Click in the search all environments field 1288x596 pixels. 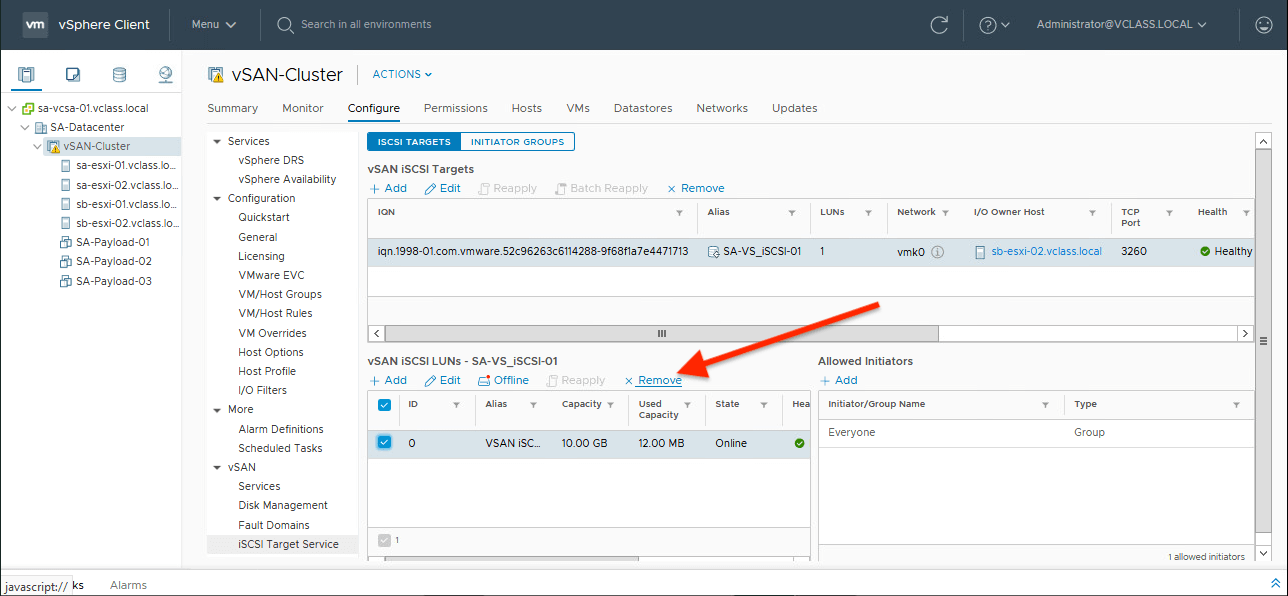point(366,24)
